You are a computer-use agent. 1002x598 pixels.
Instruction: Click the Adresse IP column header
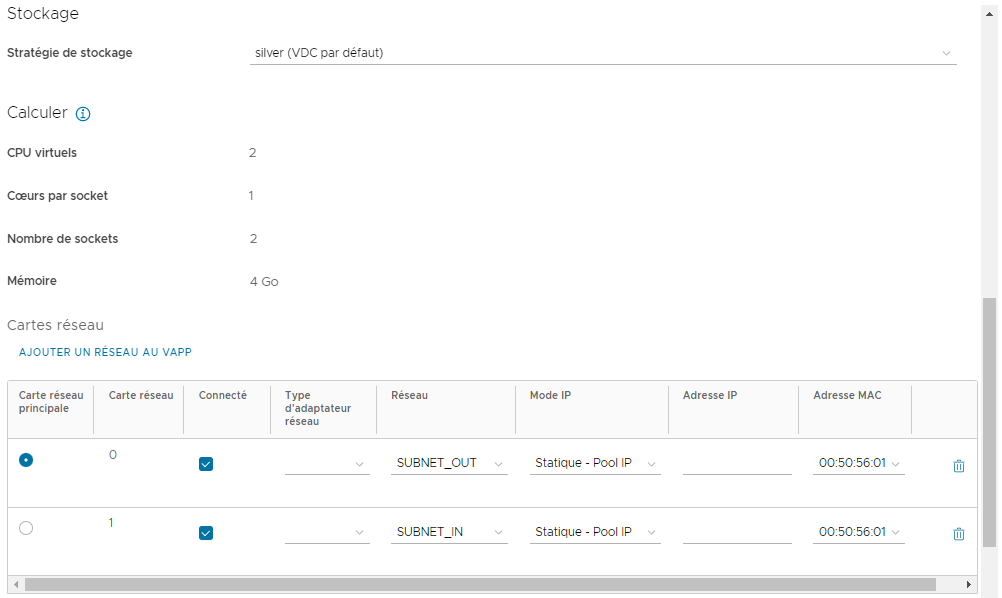[x=710, y=395]
